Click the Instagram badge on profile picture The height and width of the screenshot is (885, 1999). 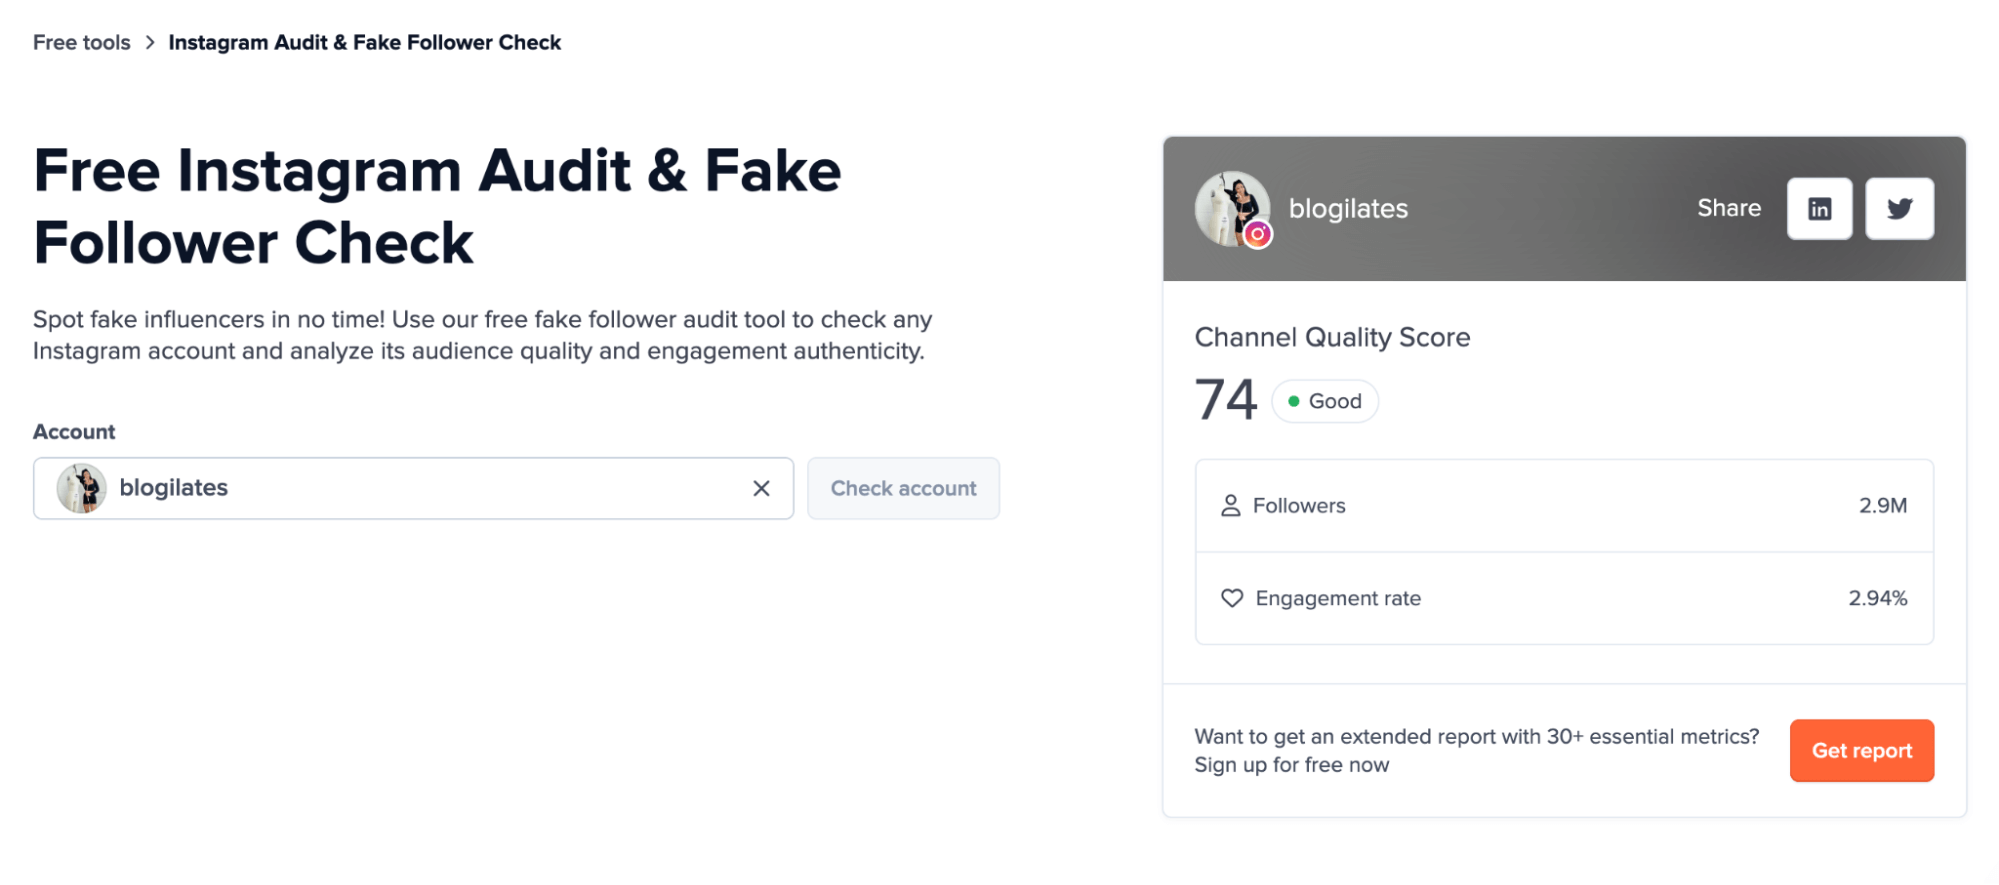pyautogui.click(x=1258, y=234)
